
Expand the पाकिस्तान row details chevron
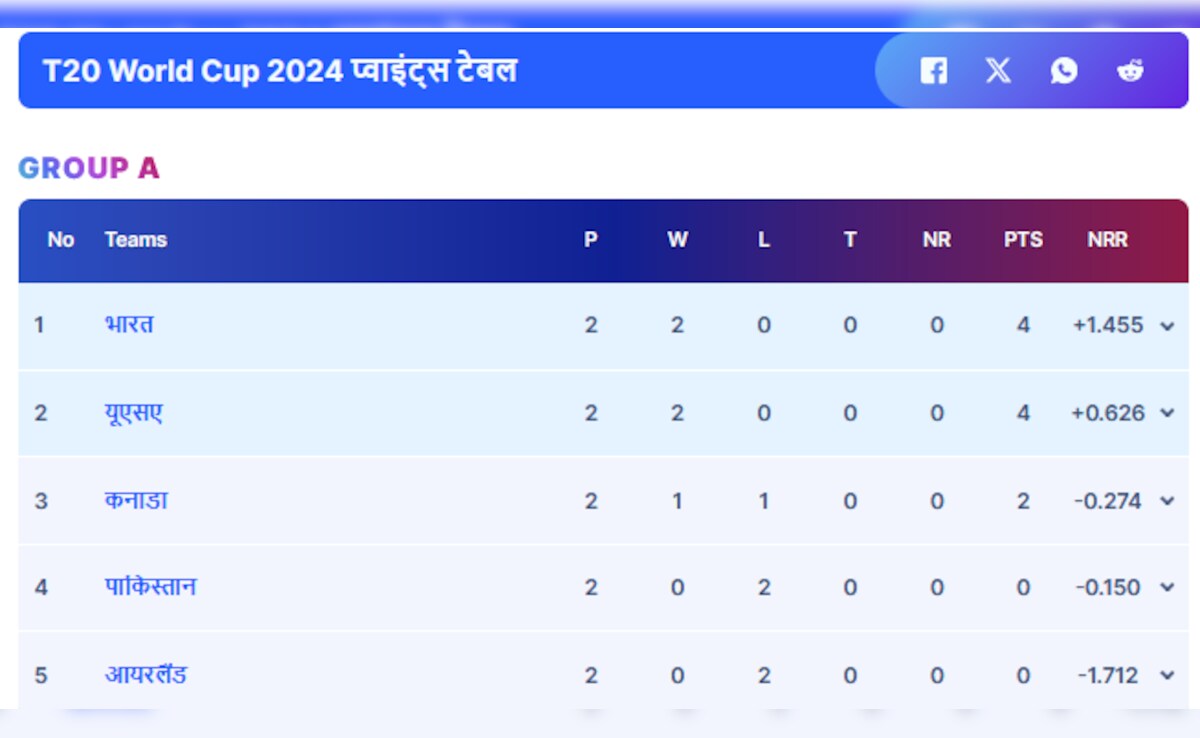[x=1167, y=588]
